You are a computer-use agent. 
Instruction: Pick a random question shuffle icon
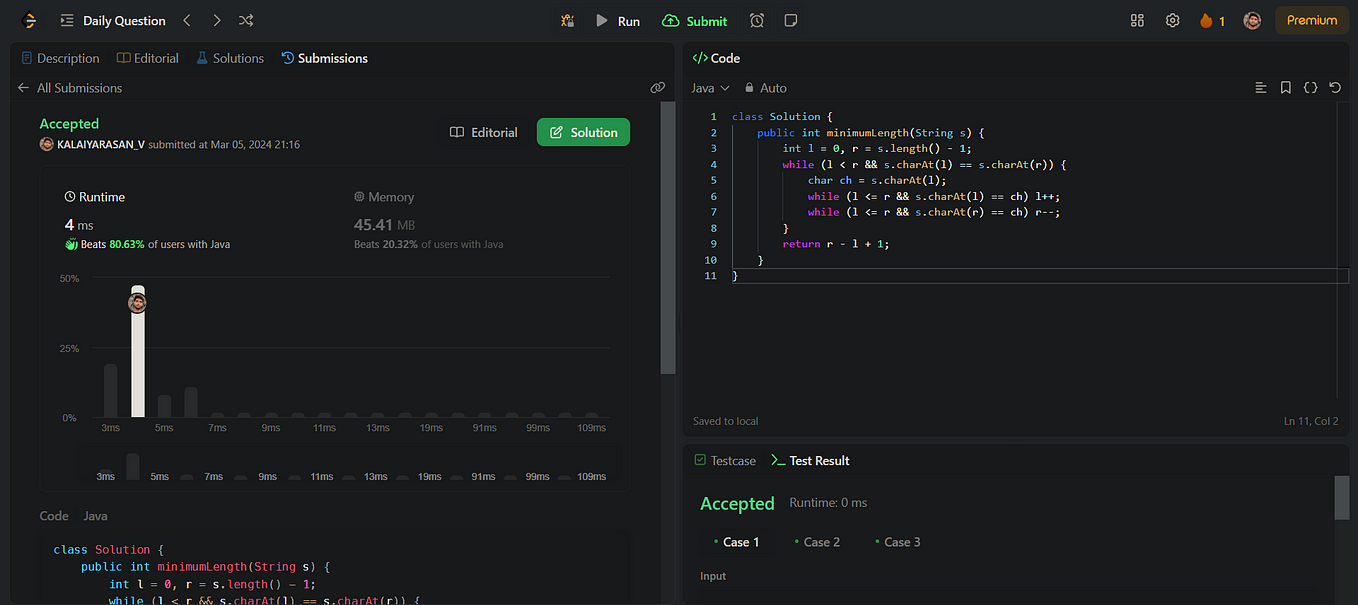(x=246, y=20)
